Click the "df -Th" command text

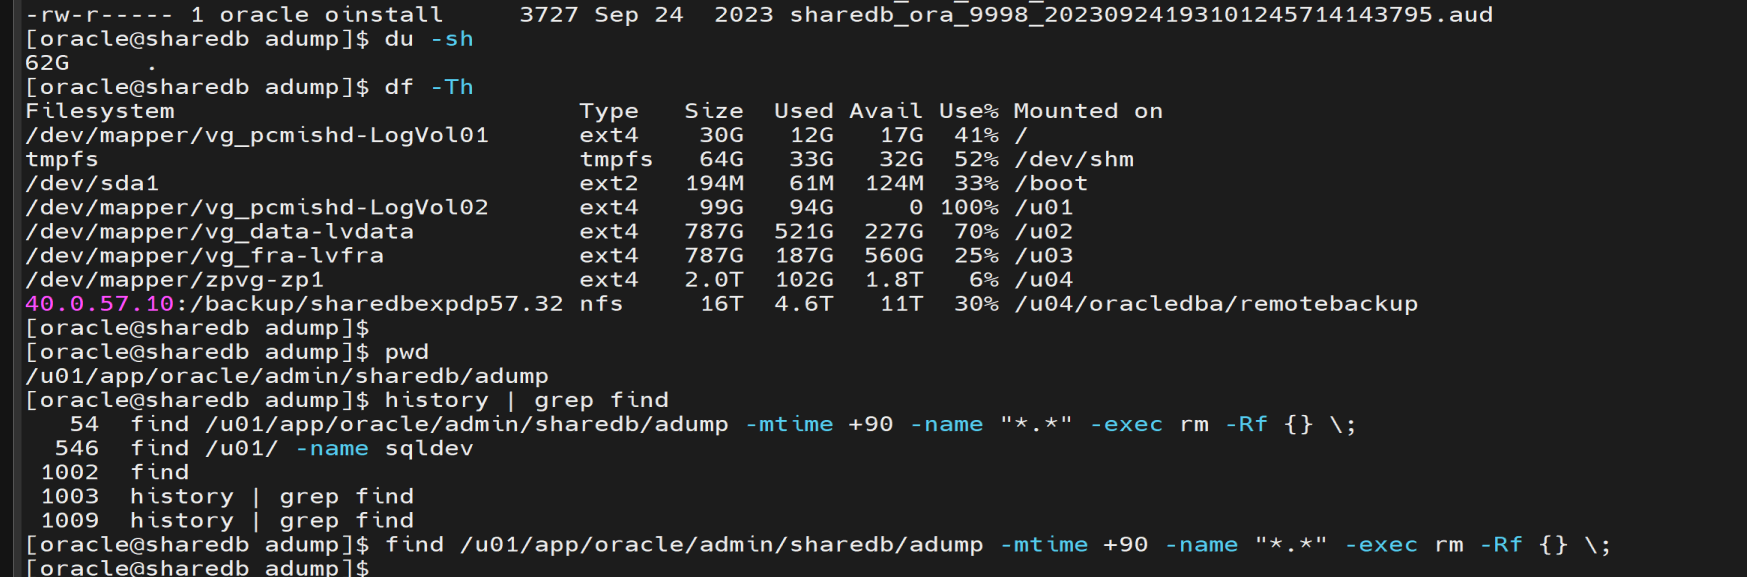(x=429, y=87)
